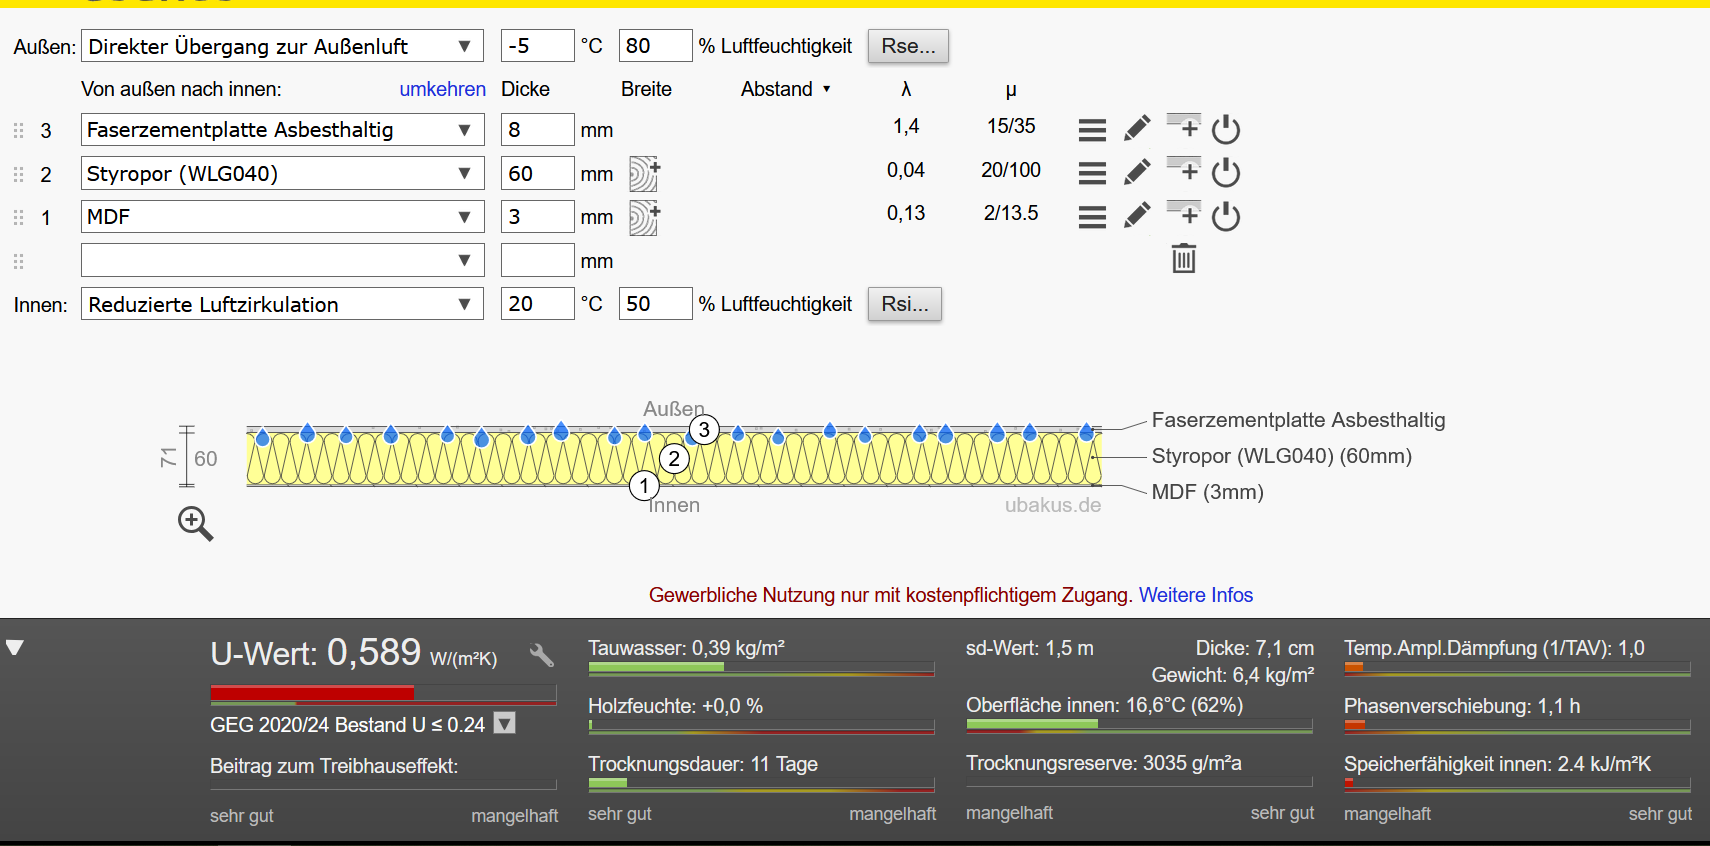
Task: Open the hamburger menu for Styropor layer
Action: pos(1092,173)
